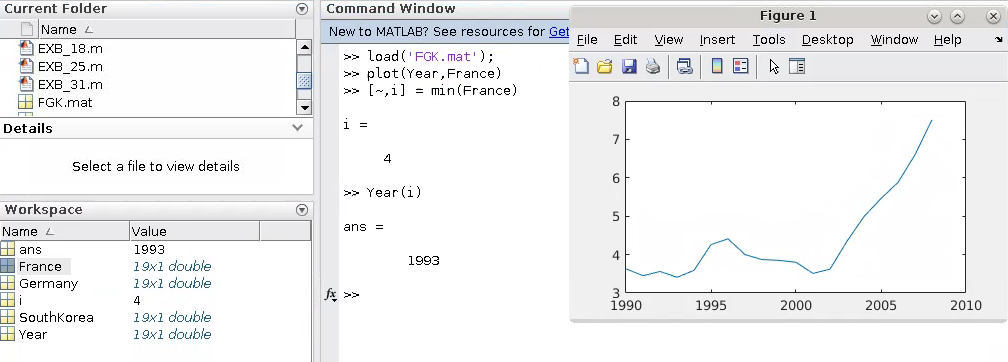Open File menu in Figure 1
1008x362 pixels.
tap(587, 40)
